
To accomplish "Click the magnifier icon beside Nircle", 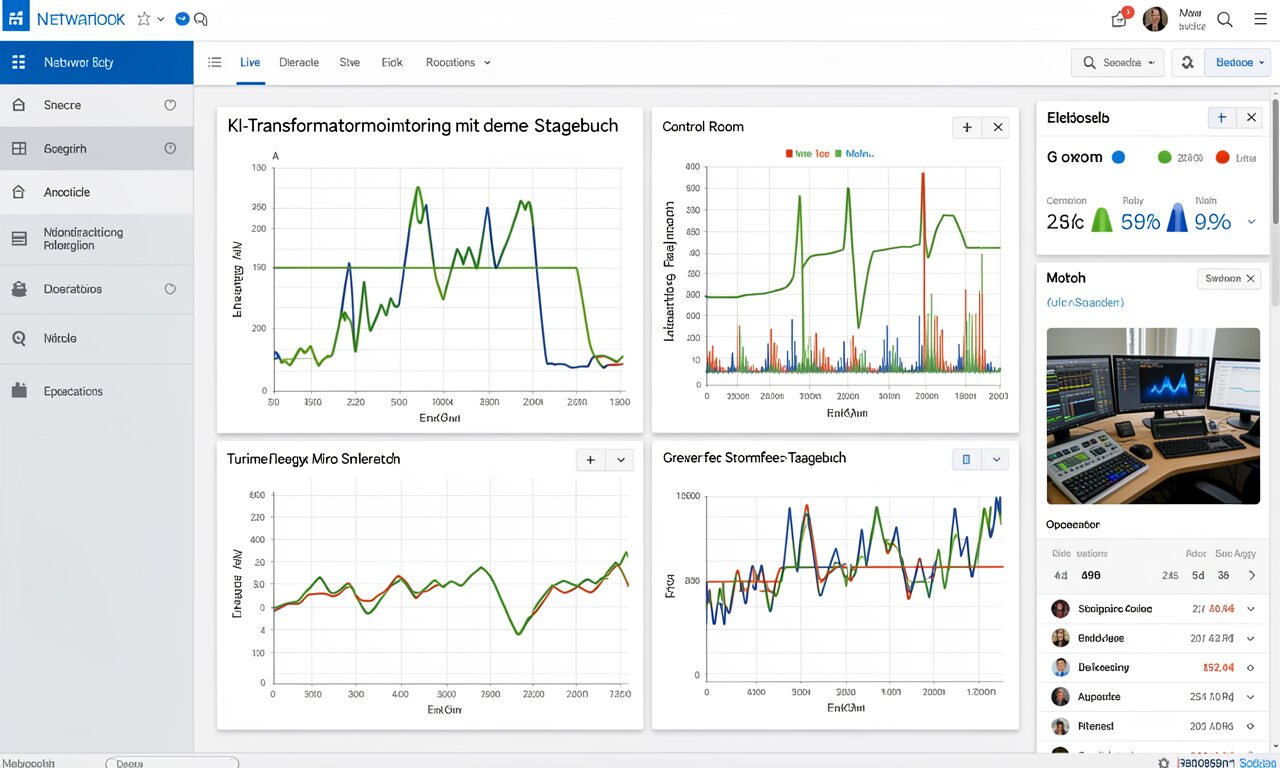I will point(18,338).
